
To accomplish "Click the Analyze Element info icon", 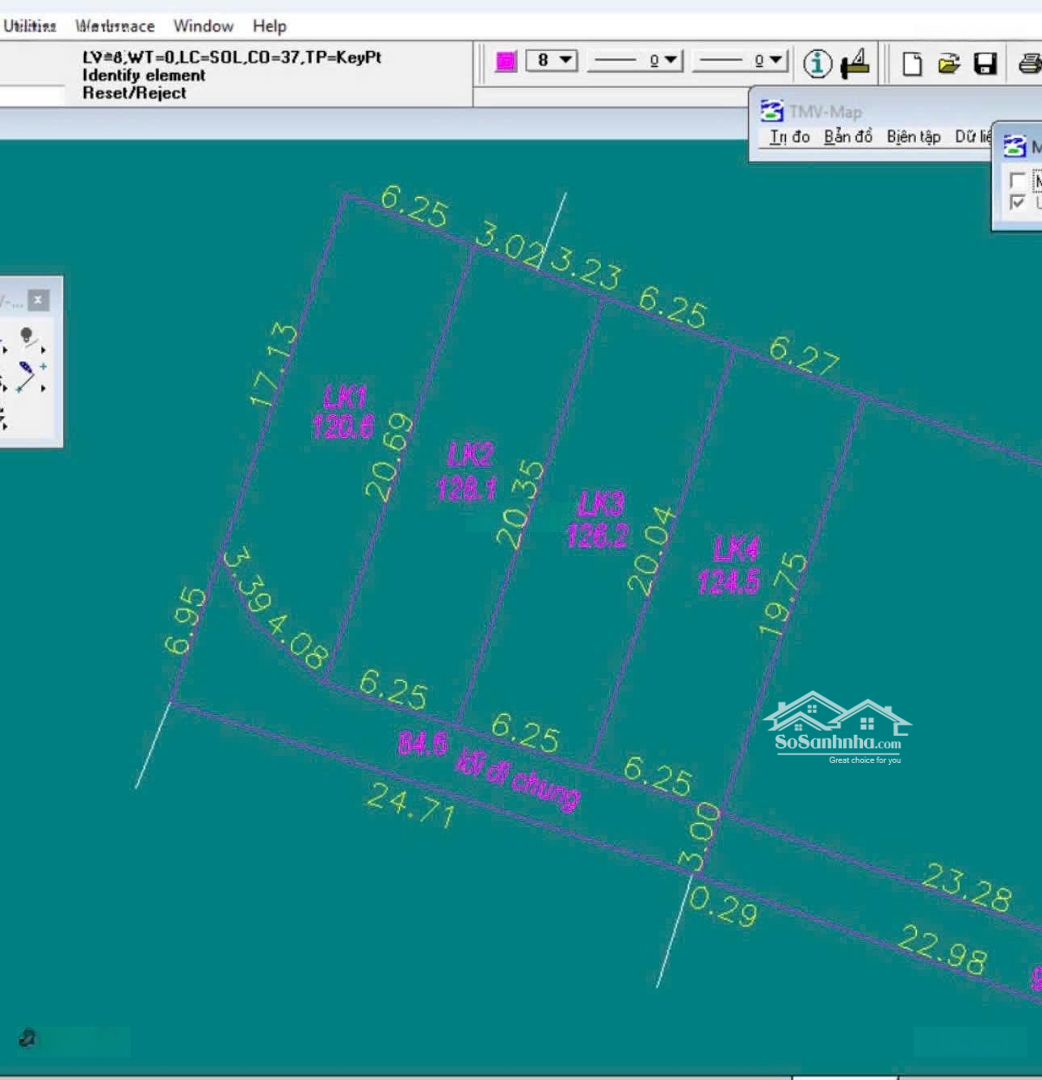I will (818, 64).
